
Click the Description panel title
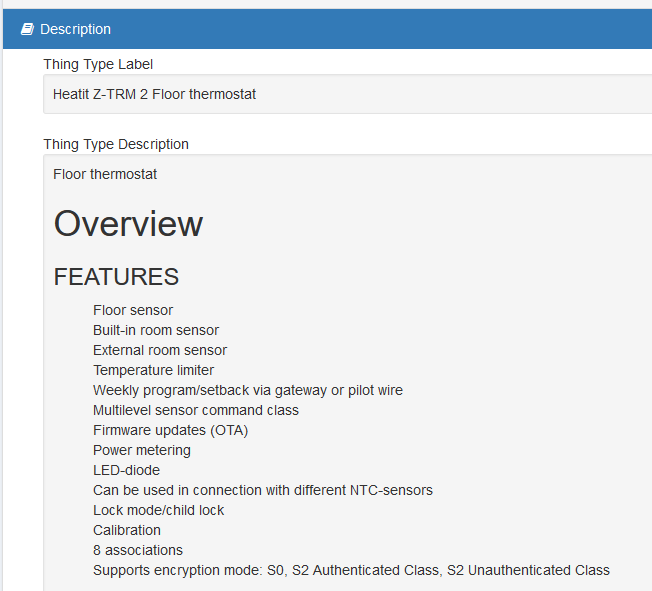(x=75, y=30)
